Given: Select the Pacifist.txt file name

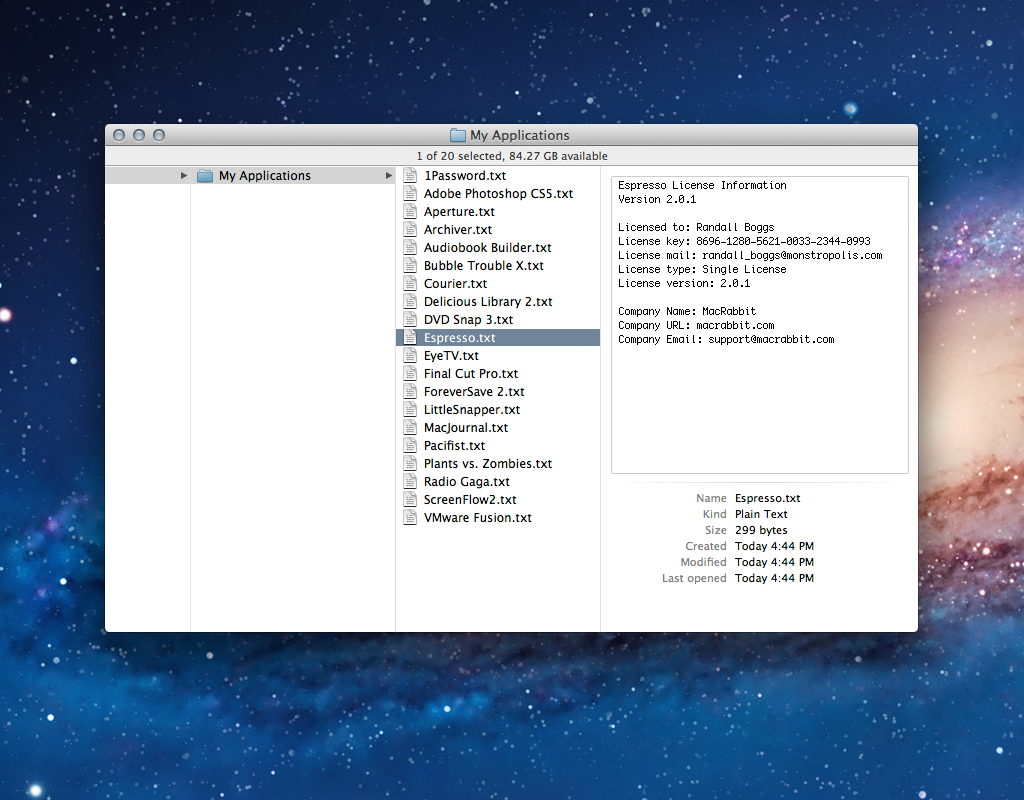Looking at the screenshot, I should (455, 445).
